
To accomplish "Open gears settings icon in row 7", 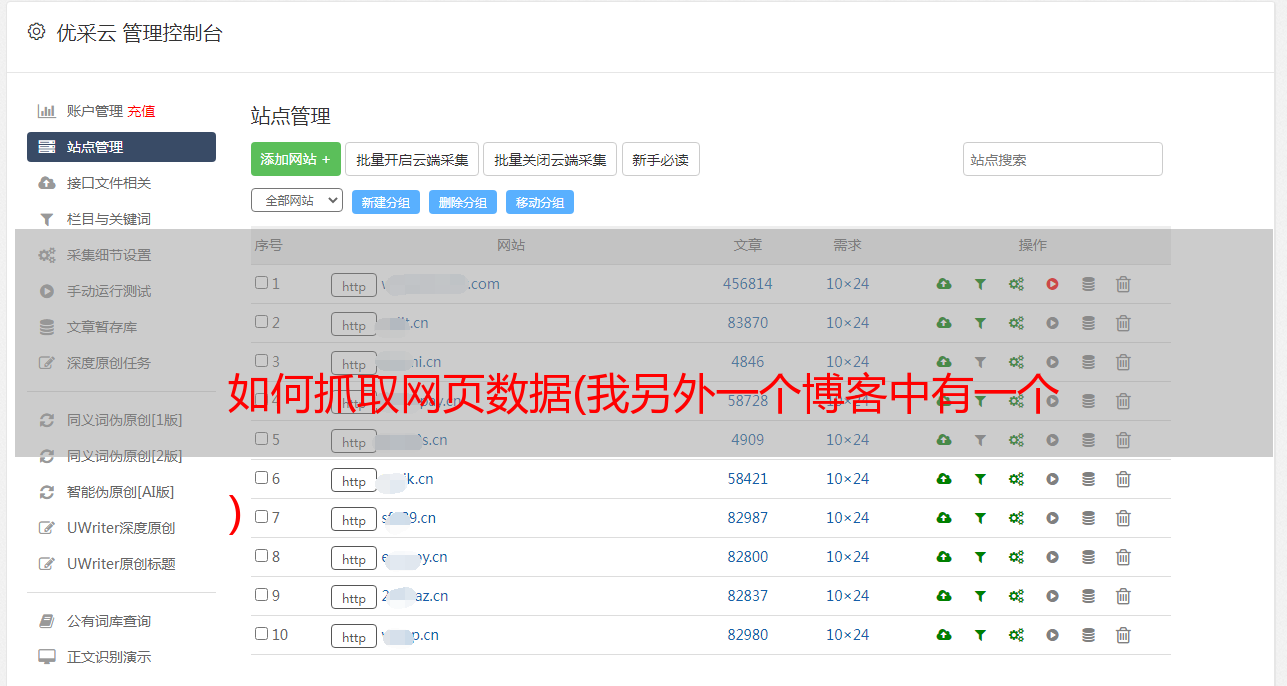I will coord(1016,518).
